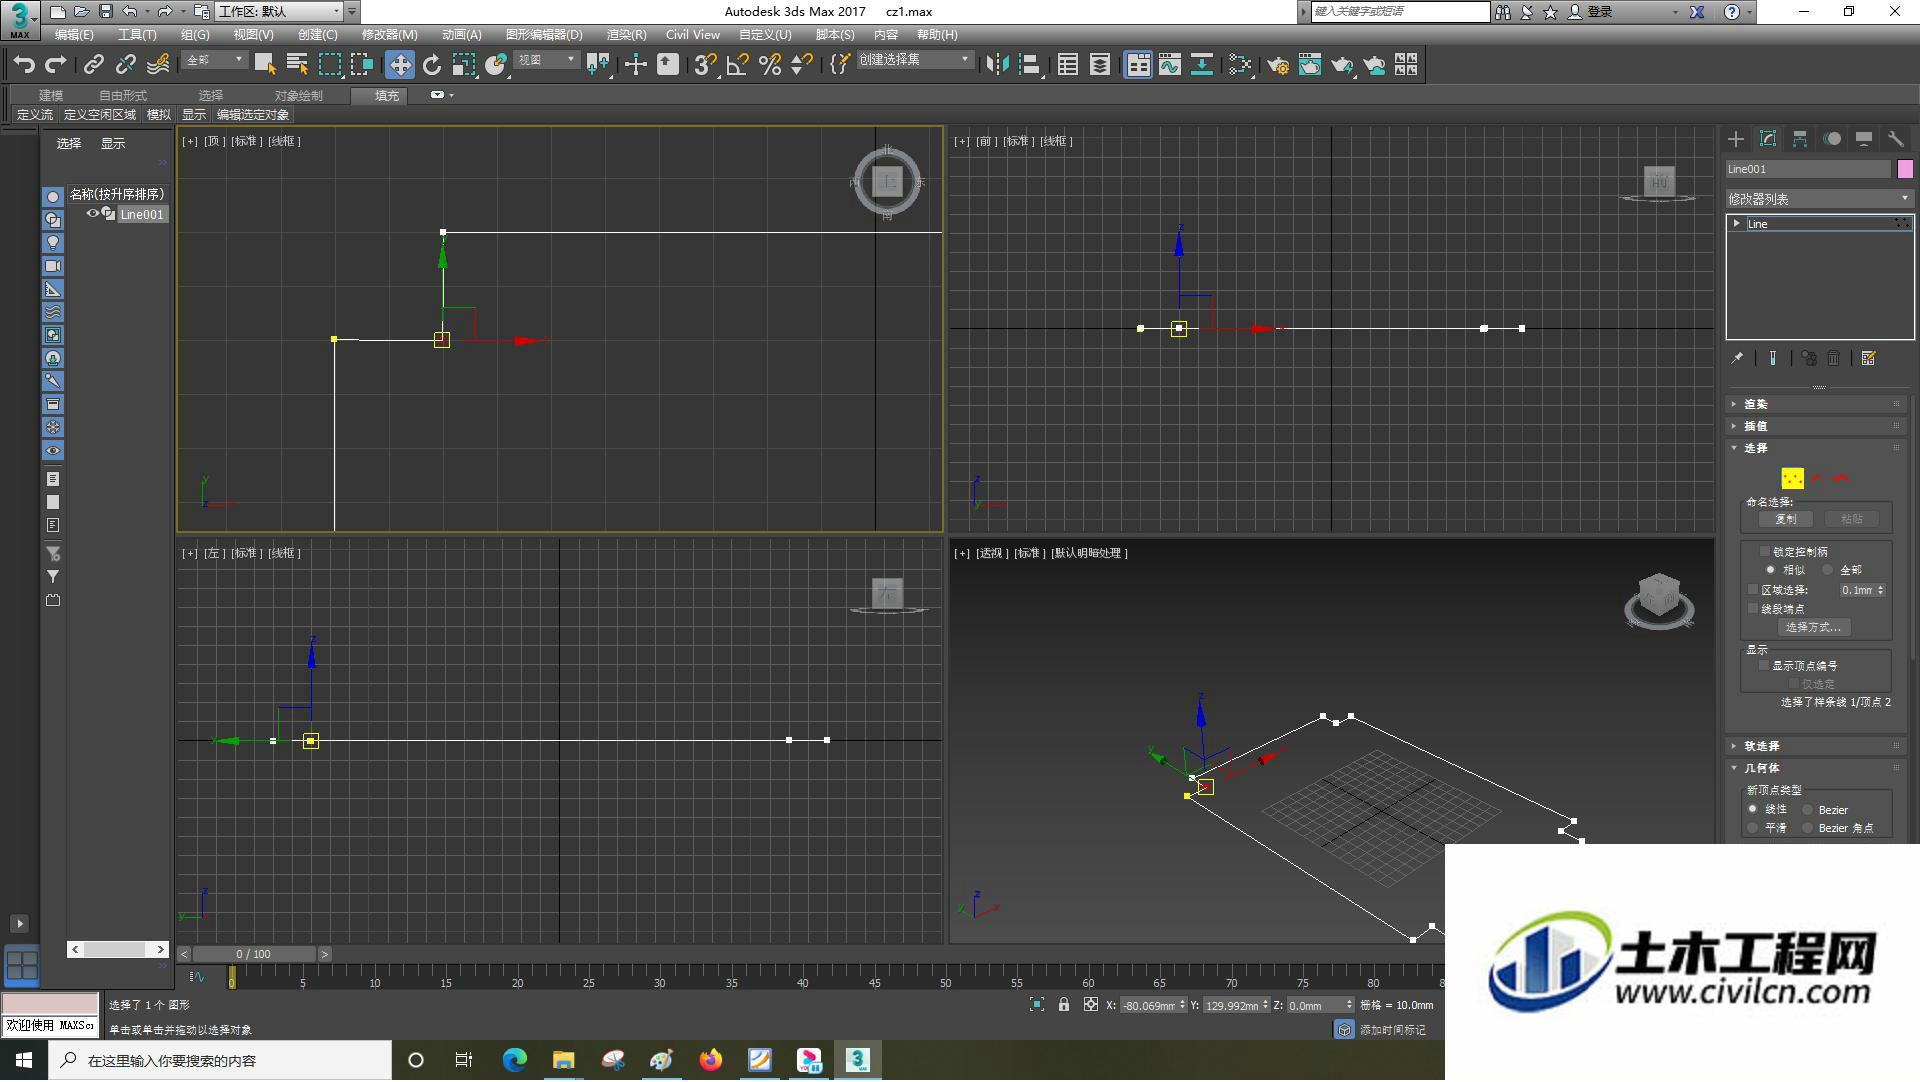This screenshot has width=1920, height=1082.
Task: Activate the Select and Move tool
Action: 400,65
